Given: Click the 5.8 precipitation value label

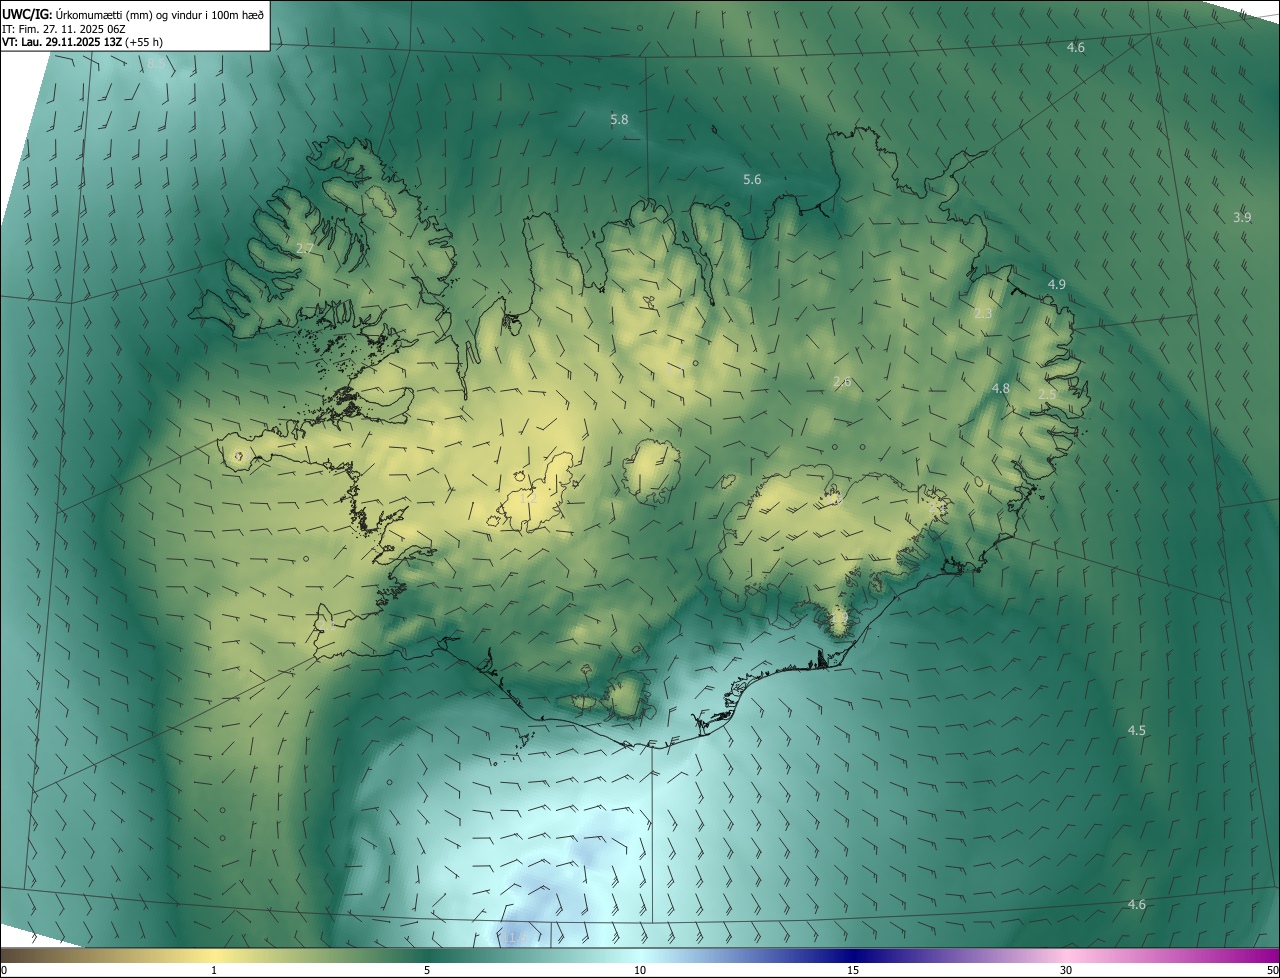Looking at the screenshot, I should (619, 119).
